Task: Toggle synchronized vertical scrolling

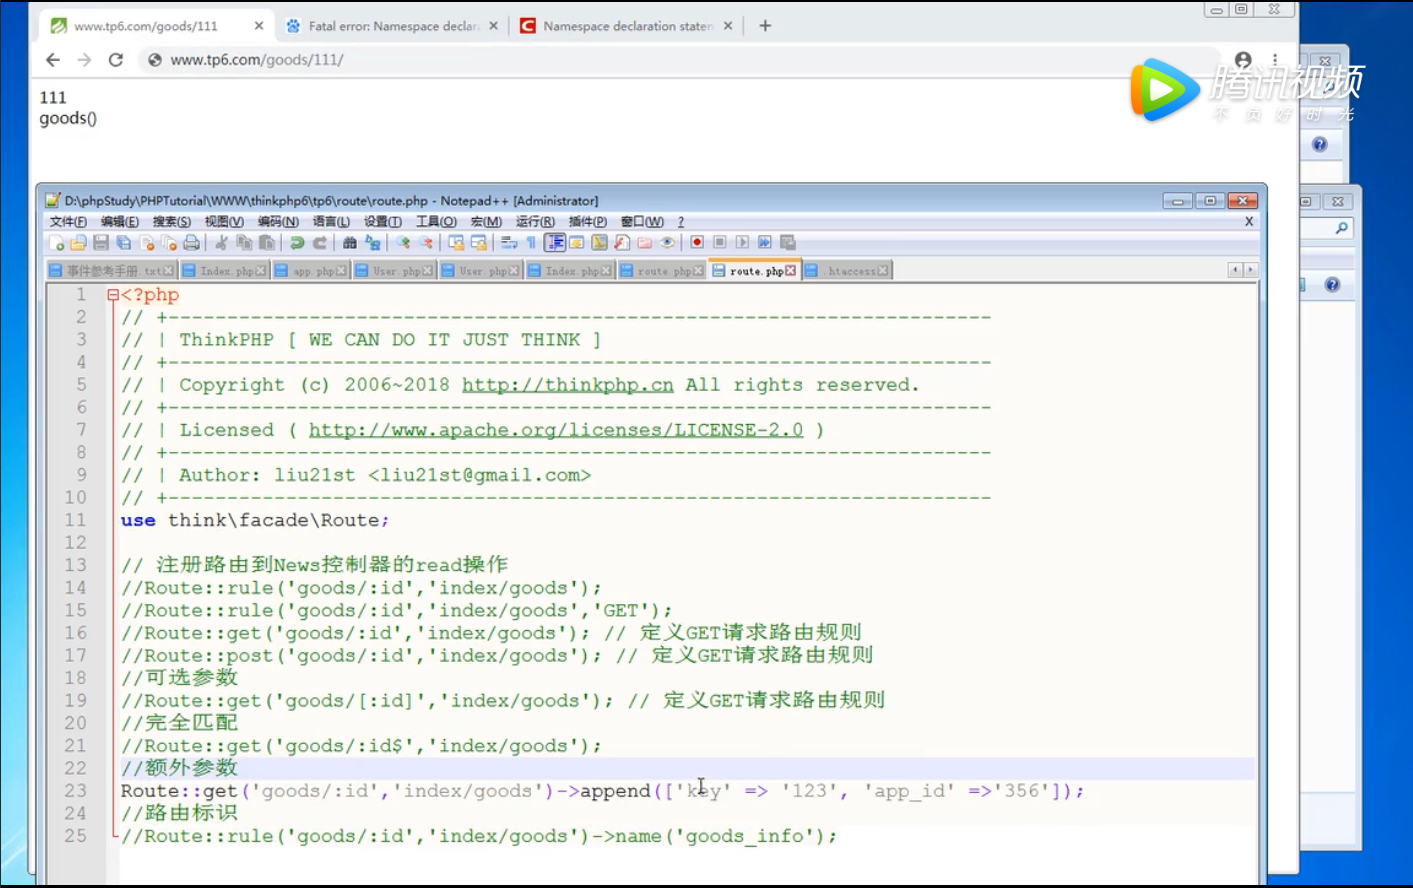Action: point(456,243)
